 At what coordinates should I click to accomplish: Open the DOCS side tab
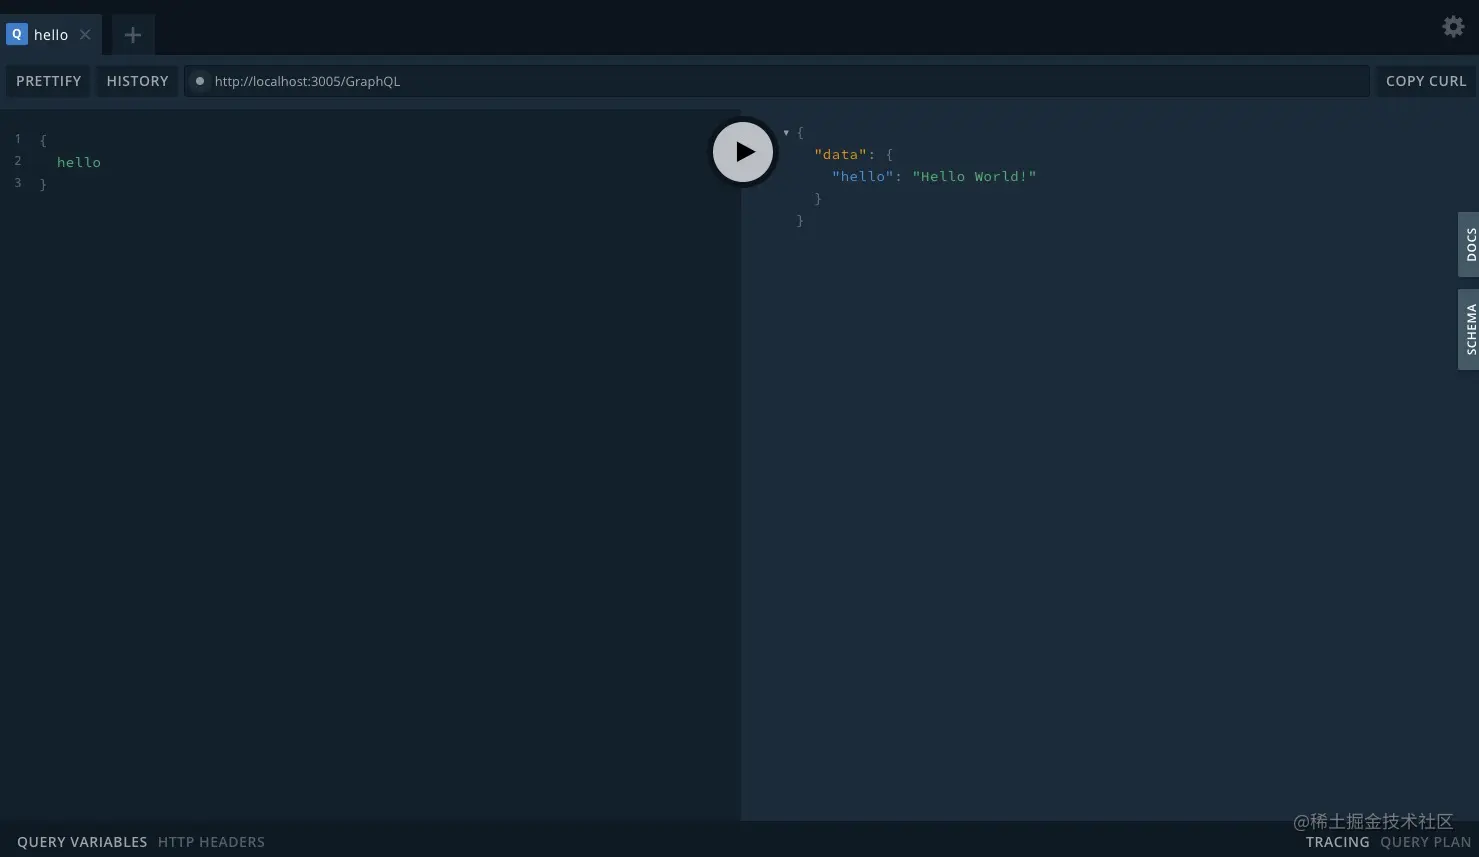(1469, 245)
